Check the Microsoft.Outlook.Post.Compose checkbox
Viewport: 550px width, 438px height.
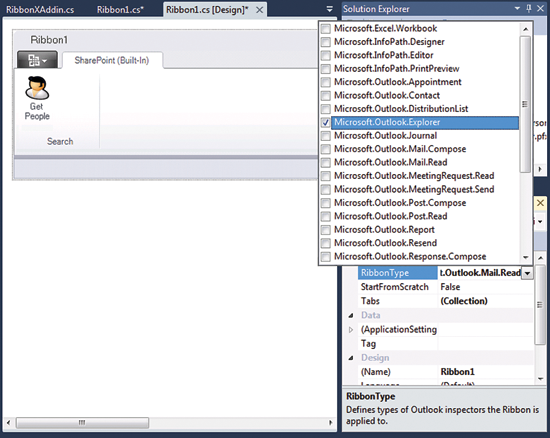[x=326, y=203]
